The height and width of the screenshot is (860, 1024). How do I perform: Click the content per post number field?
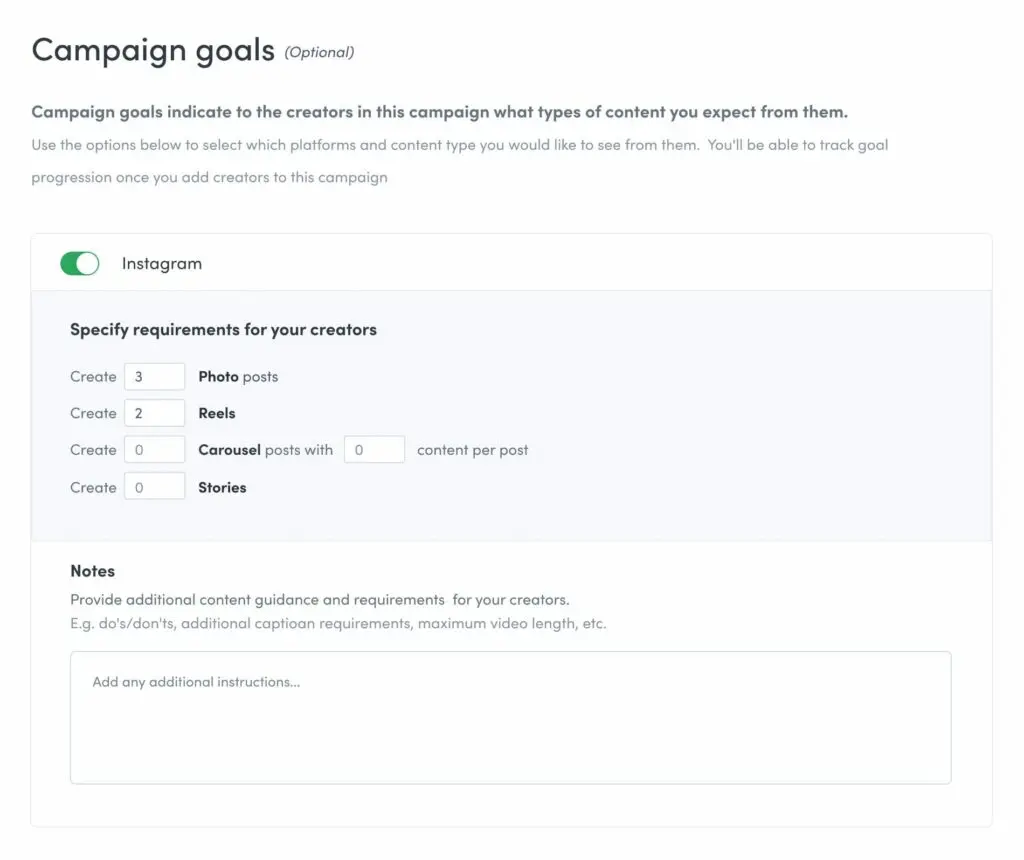tap(374, 450)
